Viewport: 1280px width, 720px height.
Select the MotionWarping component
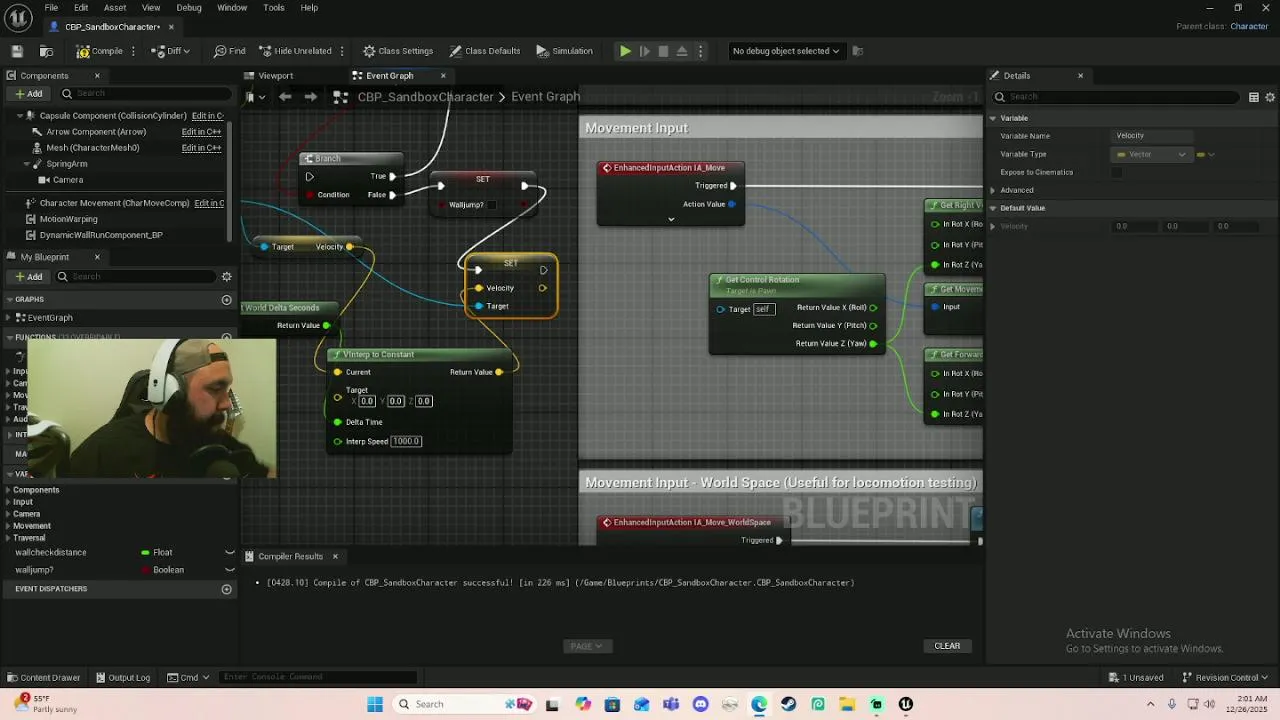[68, 219]
